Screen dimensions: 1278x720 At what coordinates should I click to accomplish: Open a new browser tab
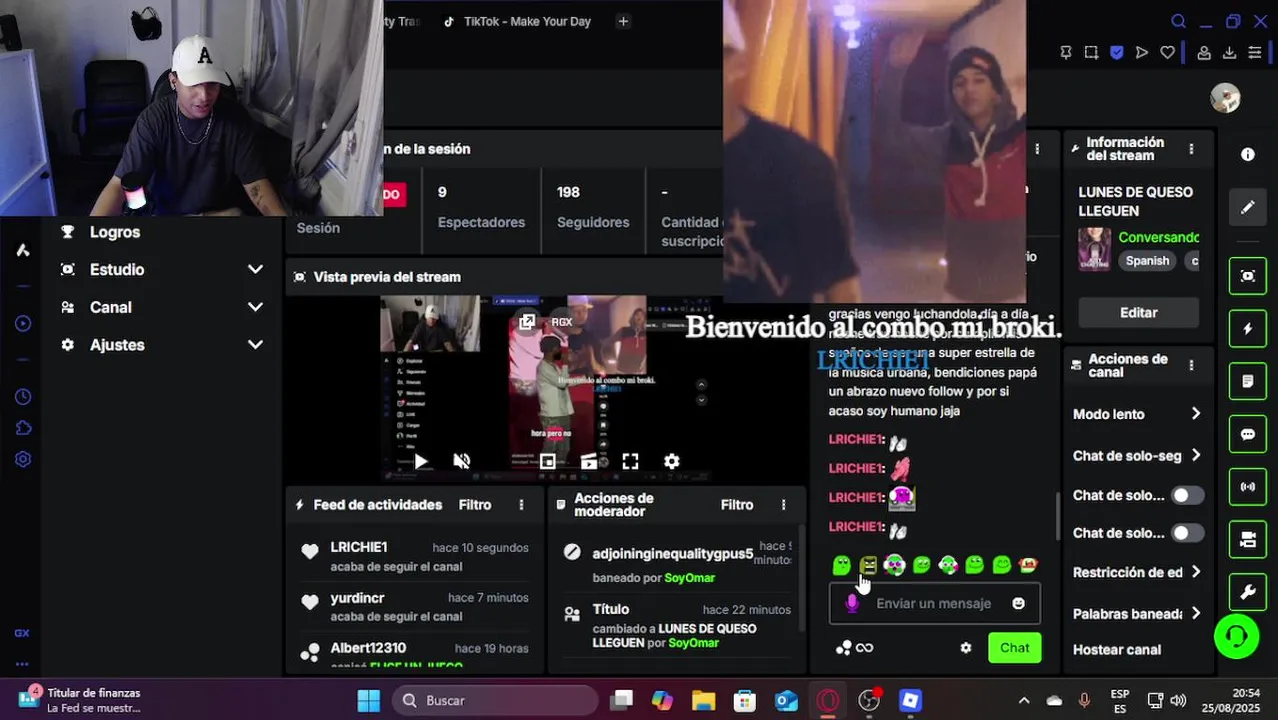[x=623, y=21]
